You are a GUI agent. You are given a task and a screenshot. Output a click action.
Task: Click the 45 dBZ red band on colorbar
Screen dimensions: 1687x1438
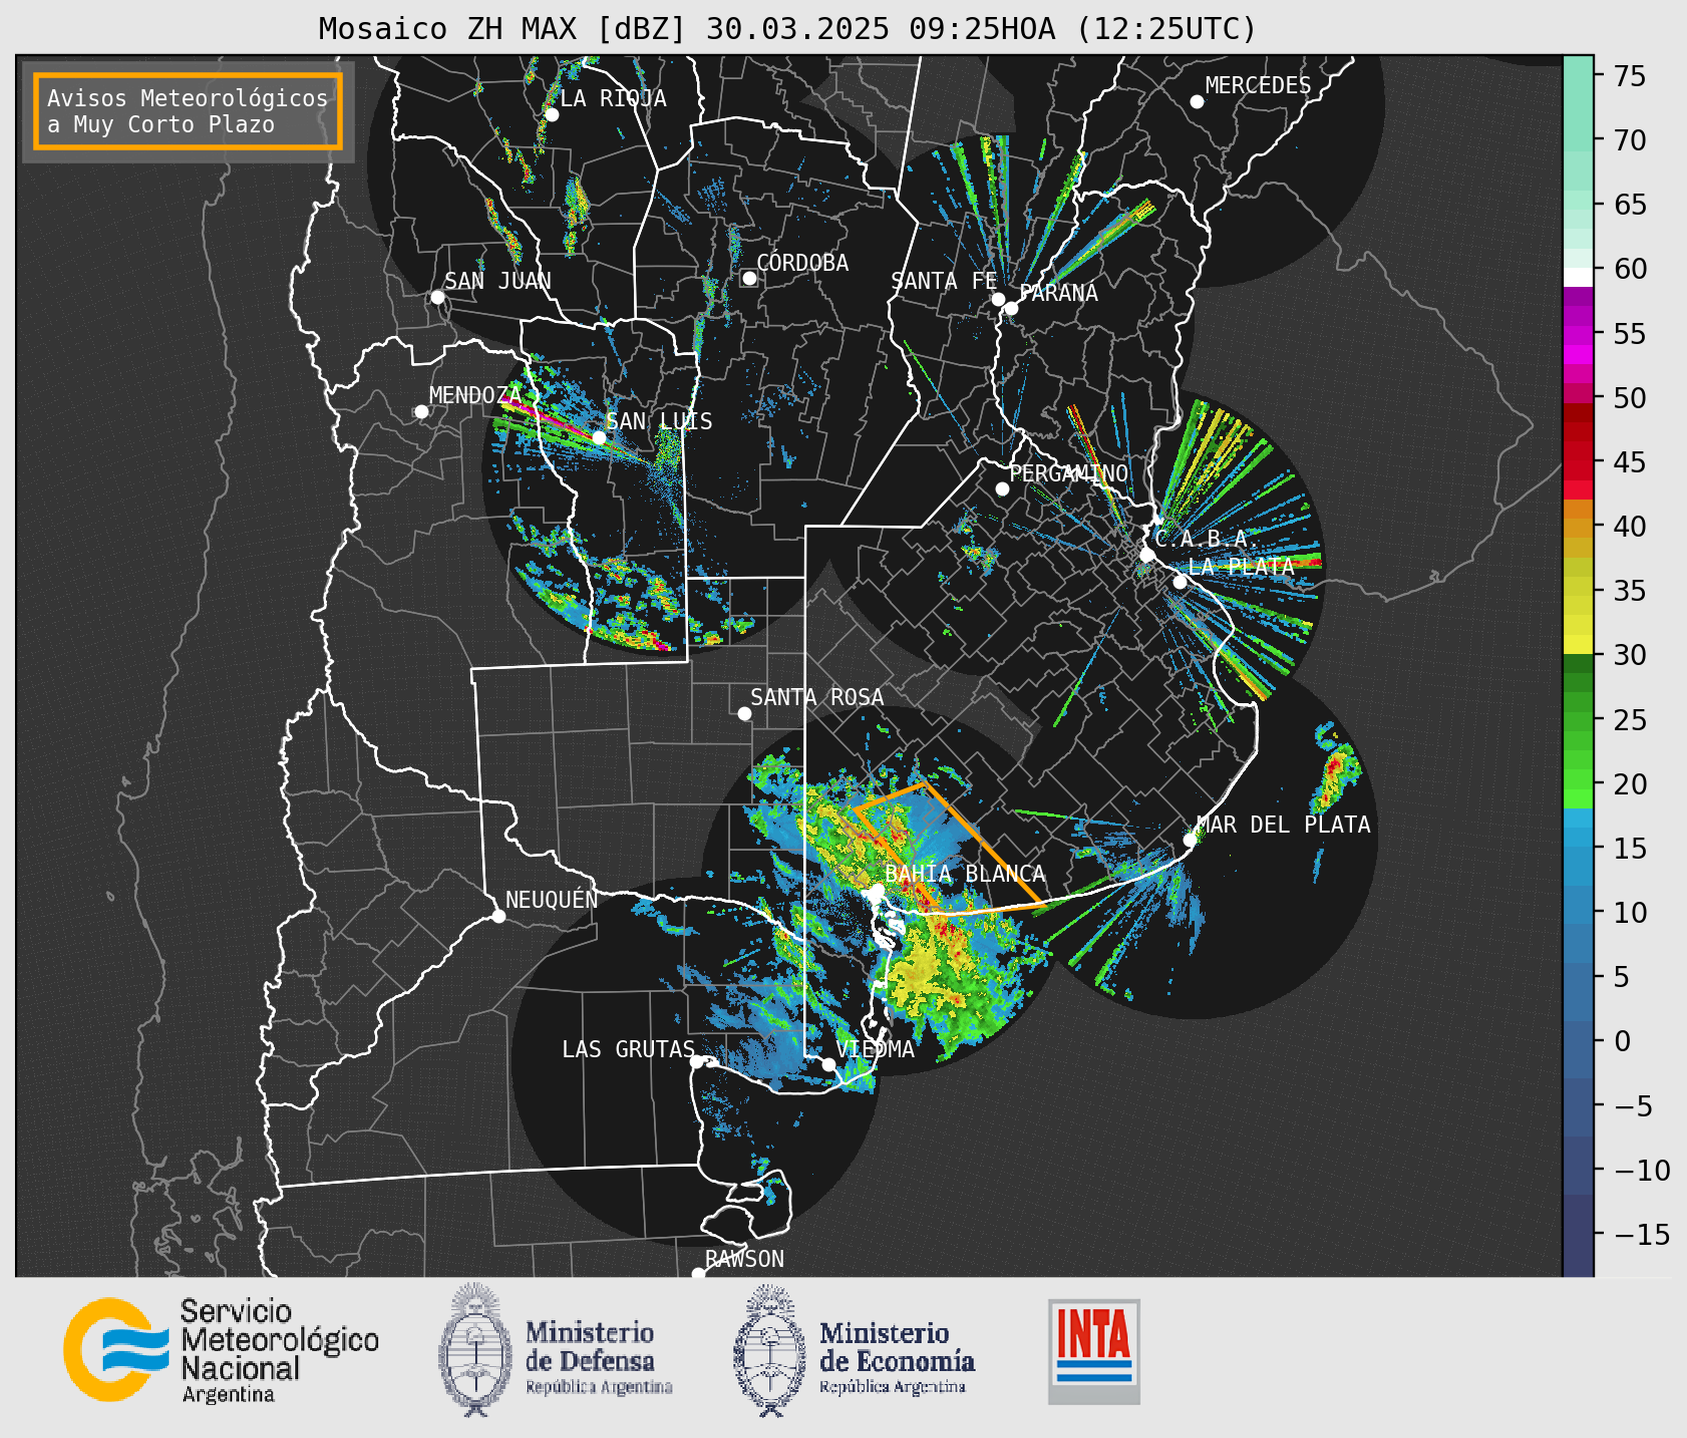[x=1578, y=463]
